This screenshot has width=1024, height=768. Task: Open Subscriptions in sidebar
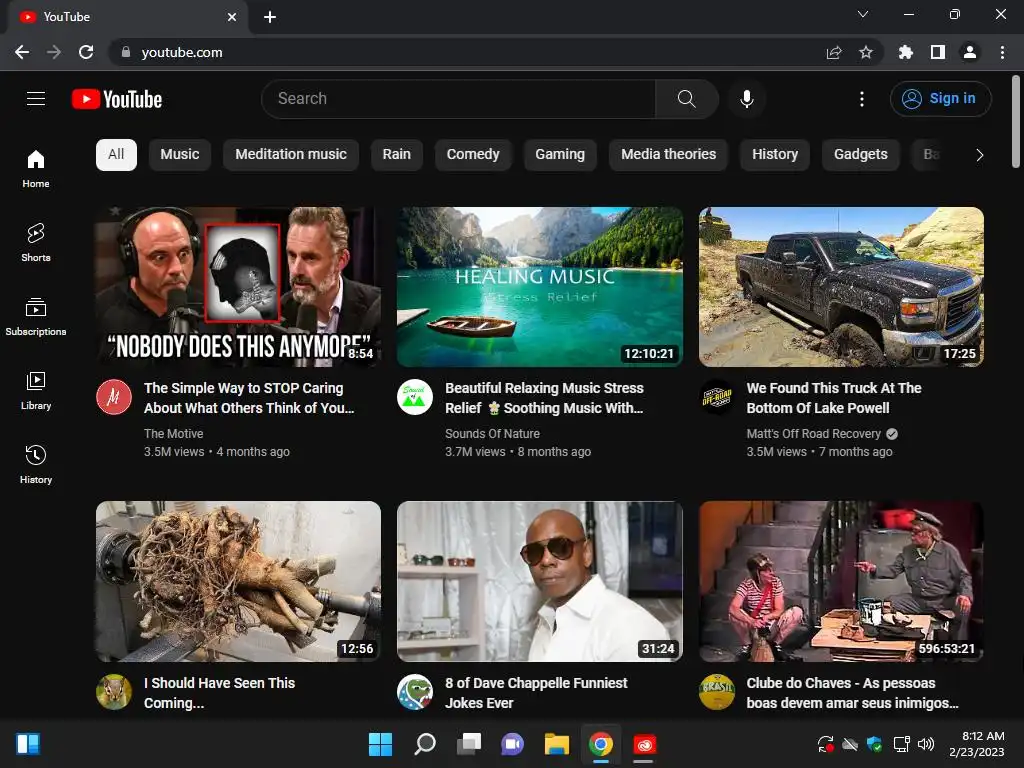pos(36,317)
